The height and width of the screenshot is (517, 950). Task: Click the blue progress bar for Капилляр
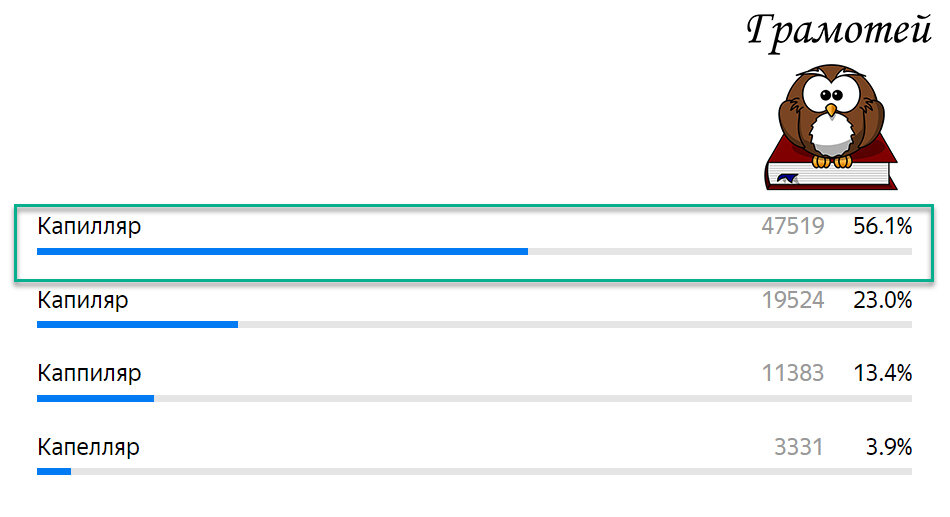[282, 252]
